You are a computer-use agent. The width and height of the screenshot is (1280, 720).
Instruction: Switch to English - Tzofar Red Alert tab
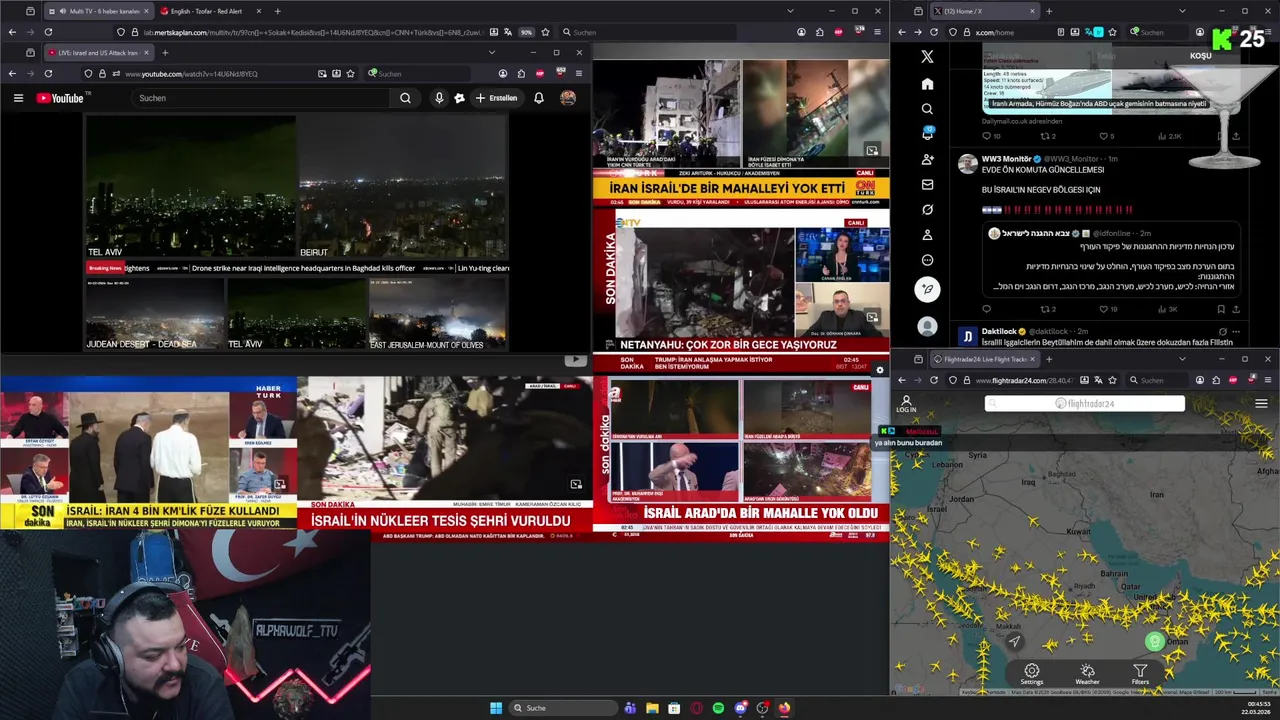(x=210, y=11)
